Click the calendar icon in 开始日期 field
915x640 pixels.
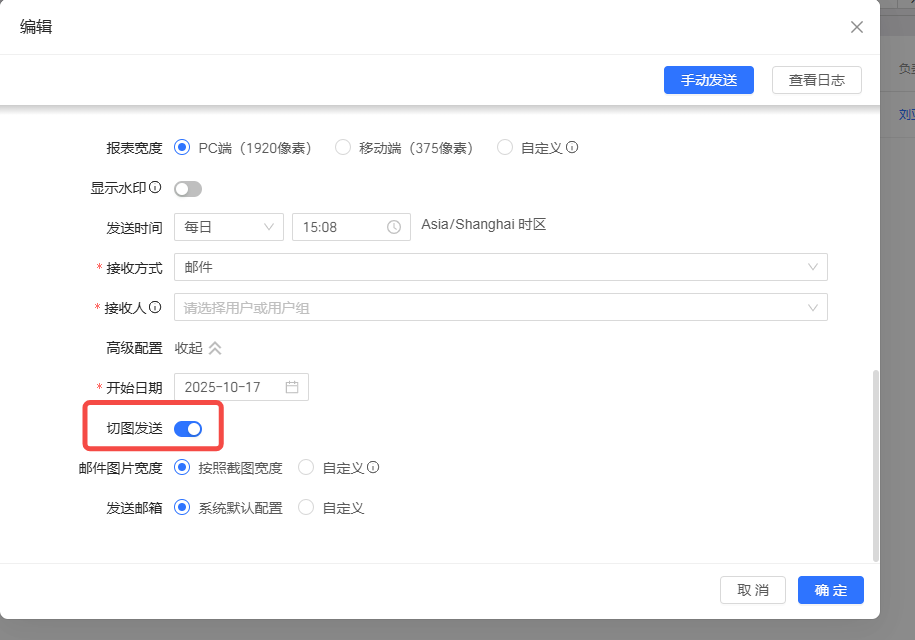(292, 387)
